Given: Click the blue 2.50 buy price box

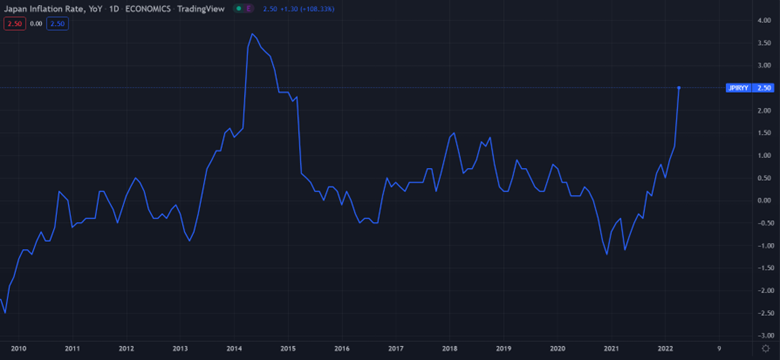Looking at the screenshot, I should coord(58,23).
